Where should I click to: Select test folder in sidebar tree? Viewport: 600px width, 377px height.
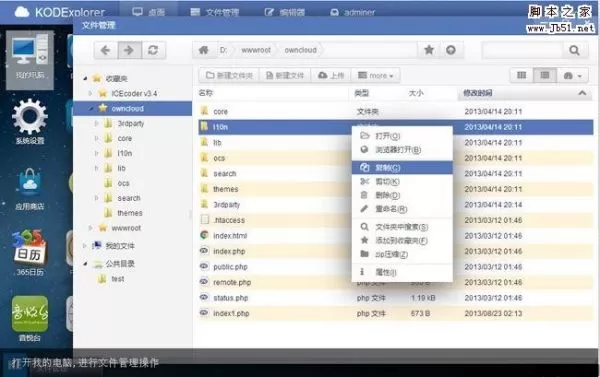[x=117, y=279]
